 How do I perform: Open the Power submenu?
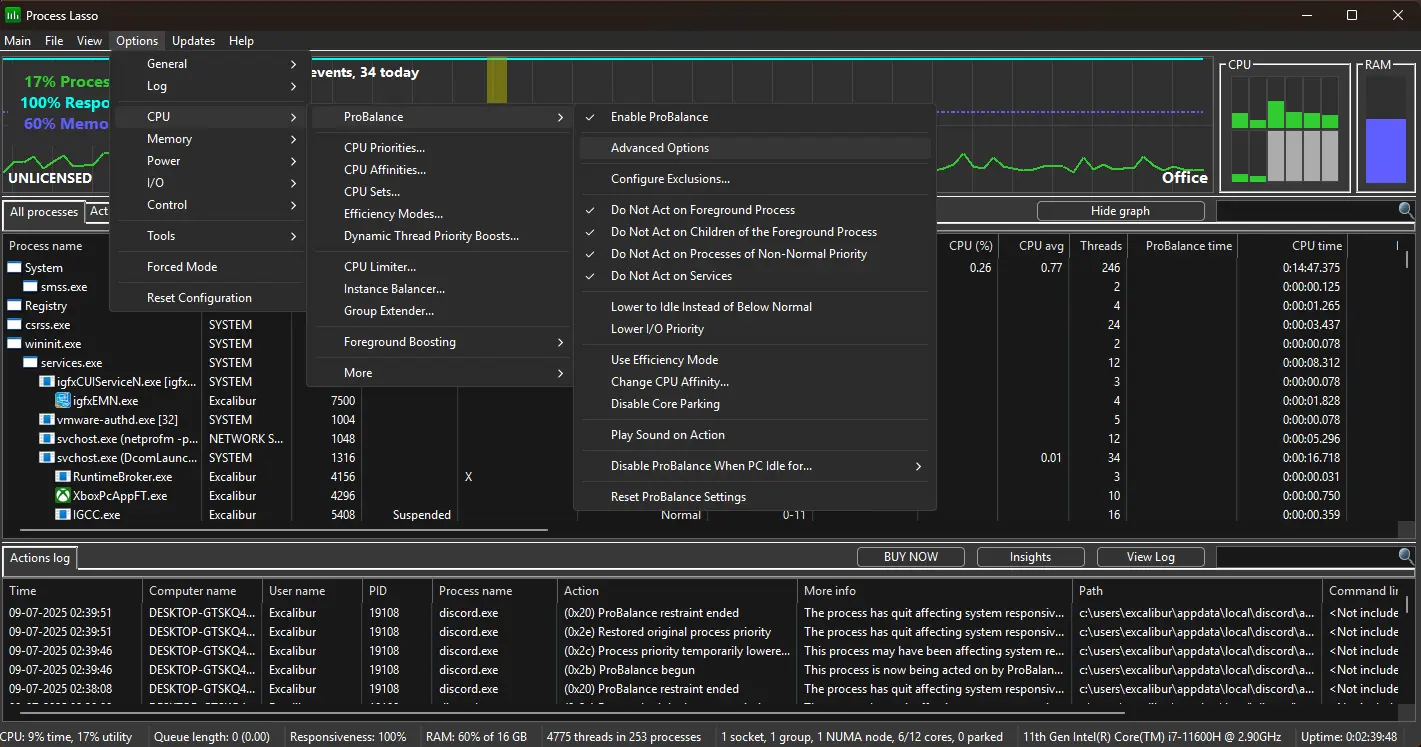tap(210, 161)
